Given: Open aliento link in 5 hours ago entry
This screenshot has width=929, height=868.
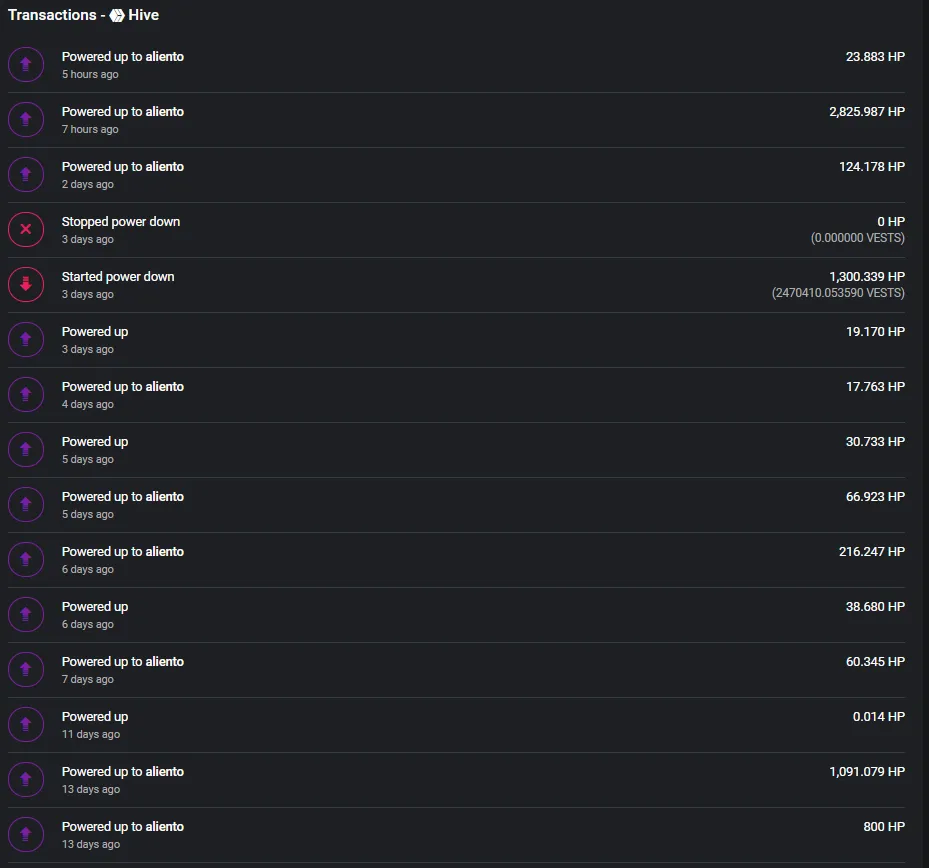Looking at the screenshot, I should [x=165, y=57].
